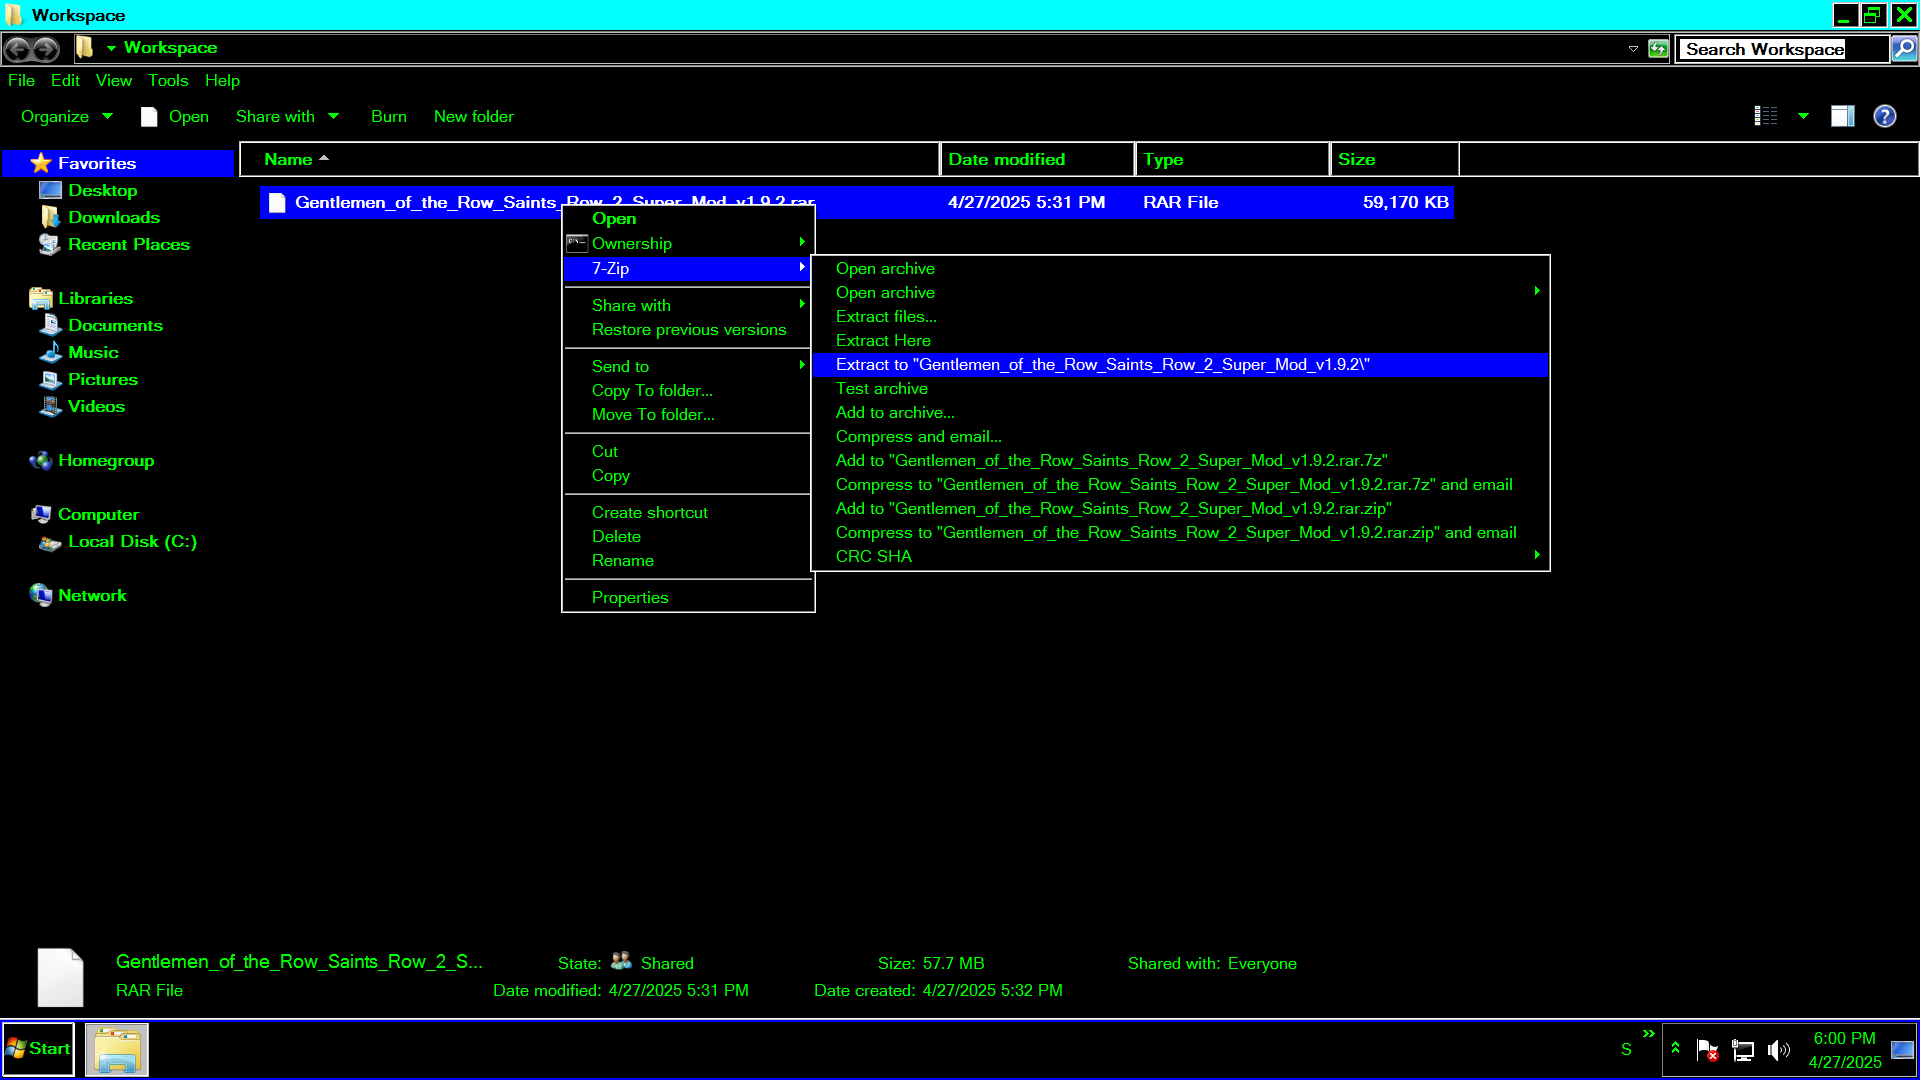Click Open toolbar button
The height and width of the screenshot is (1080, 1920).
[175, 117]
